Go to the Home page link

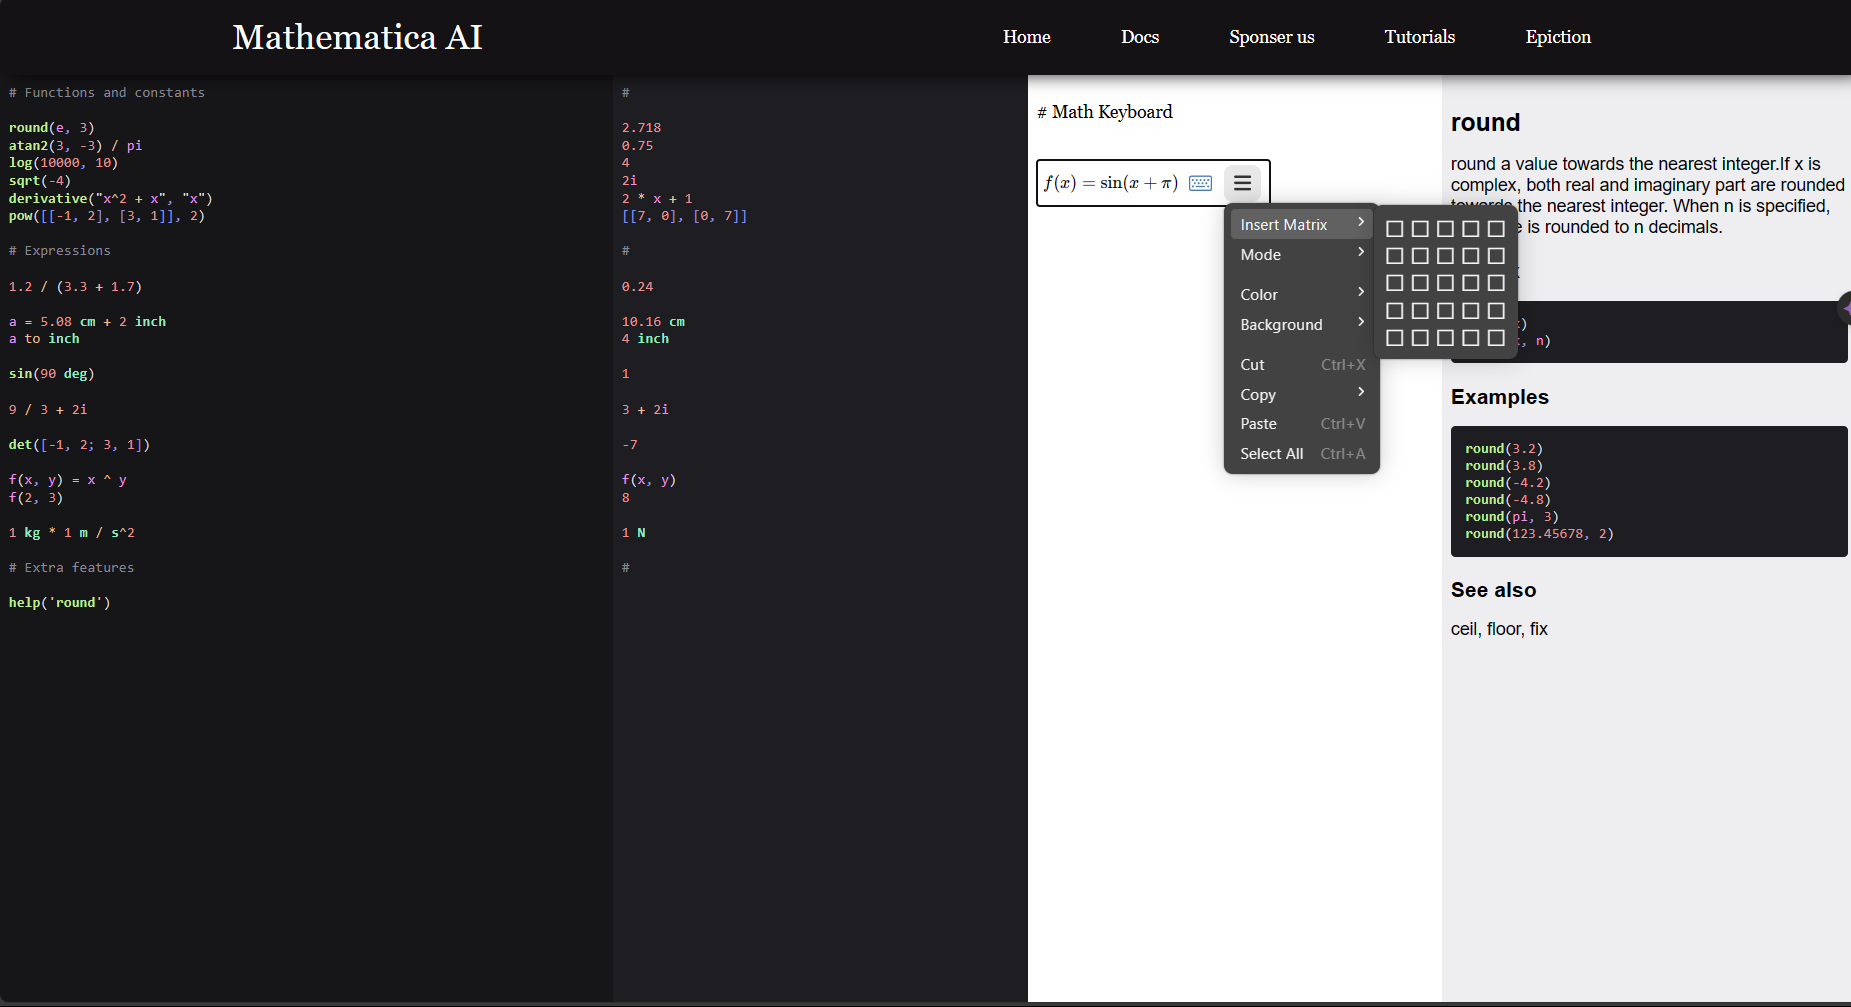click(x=1027, y=37)
